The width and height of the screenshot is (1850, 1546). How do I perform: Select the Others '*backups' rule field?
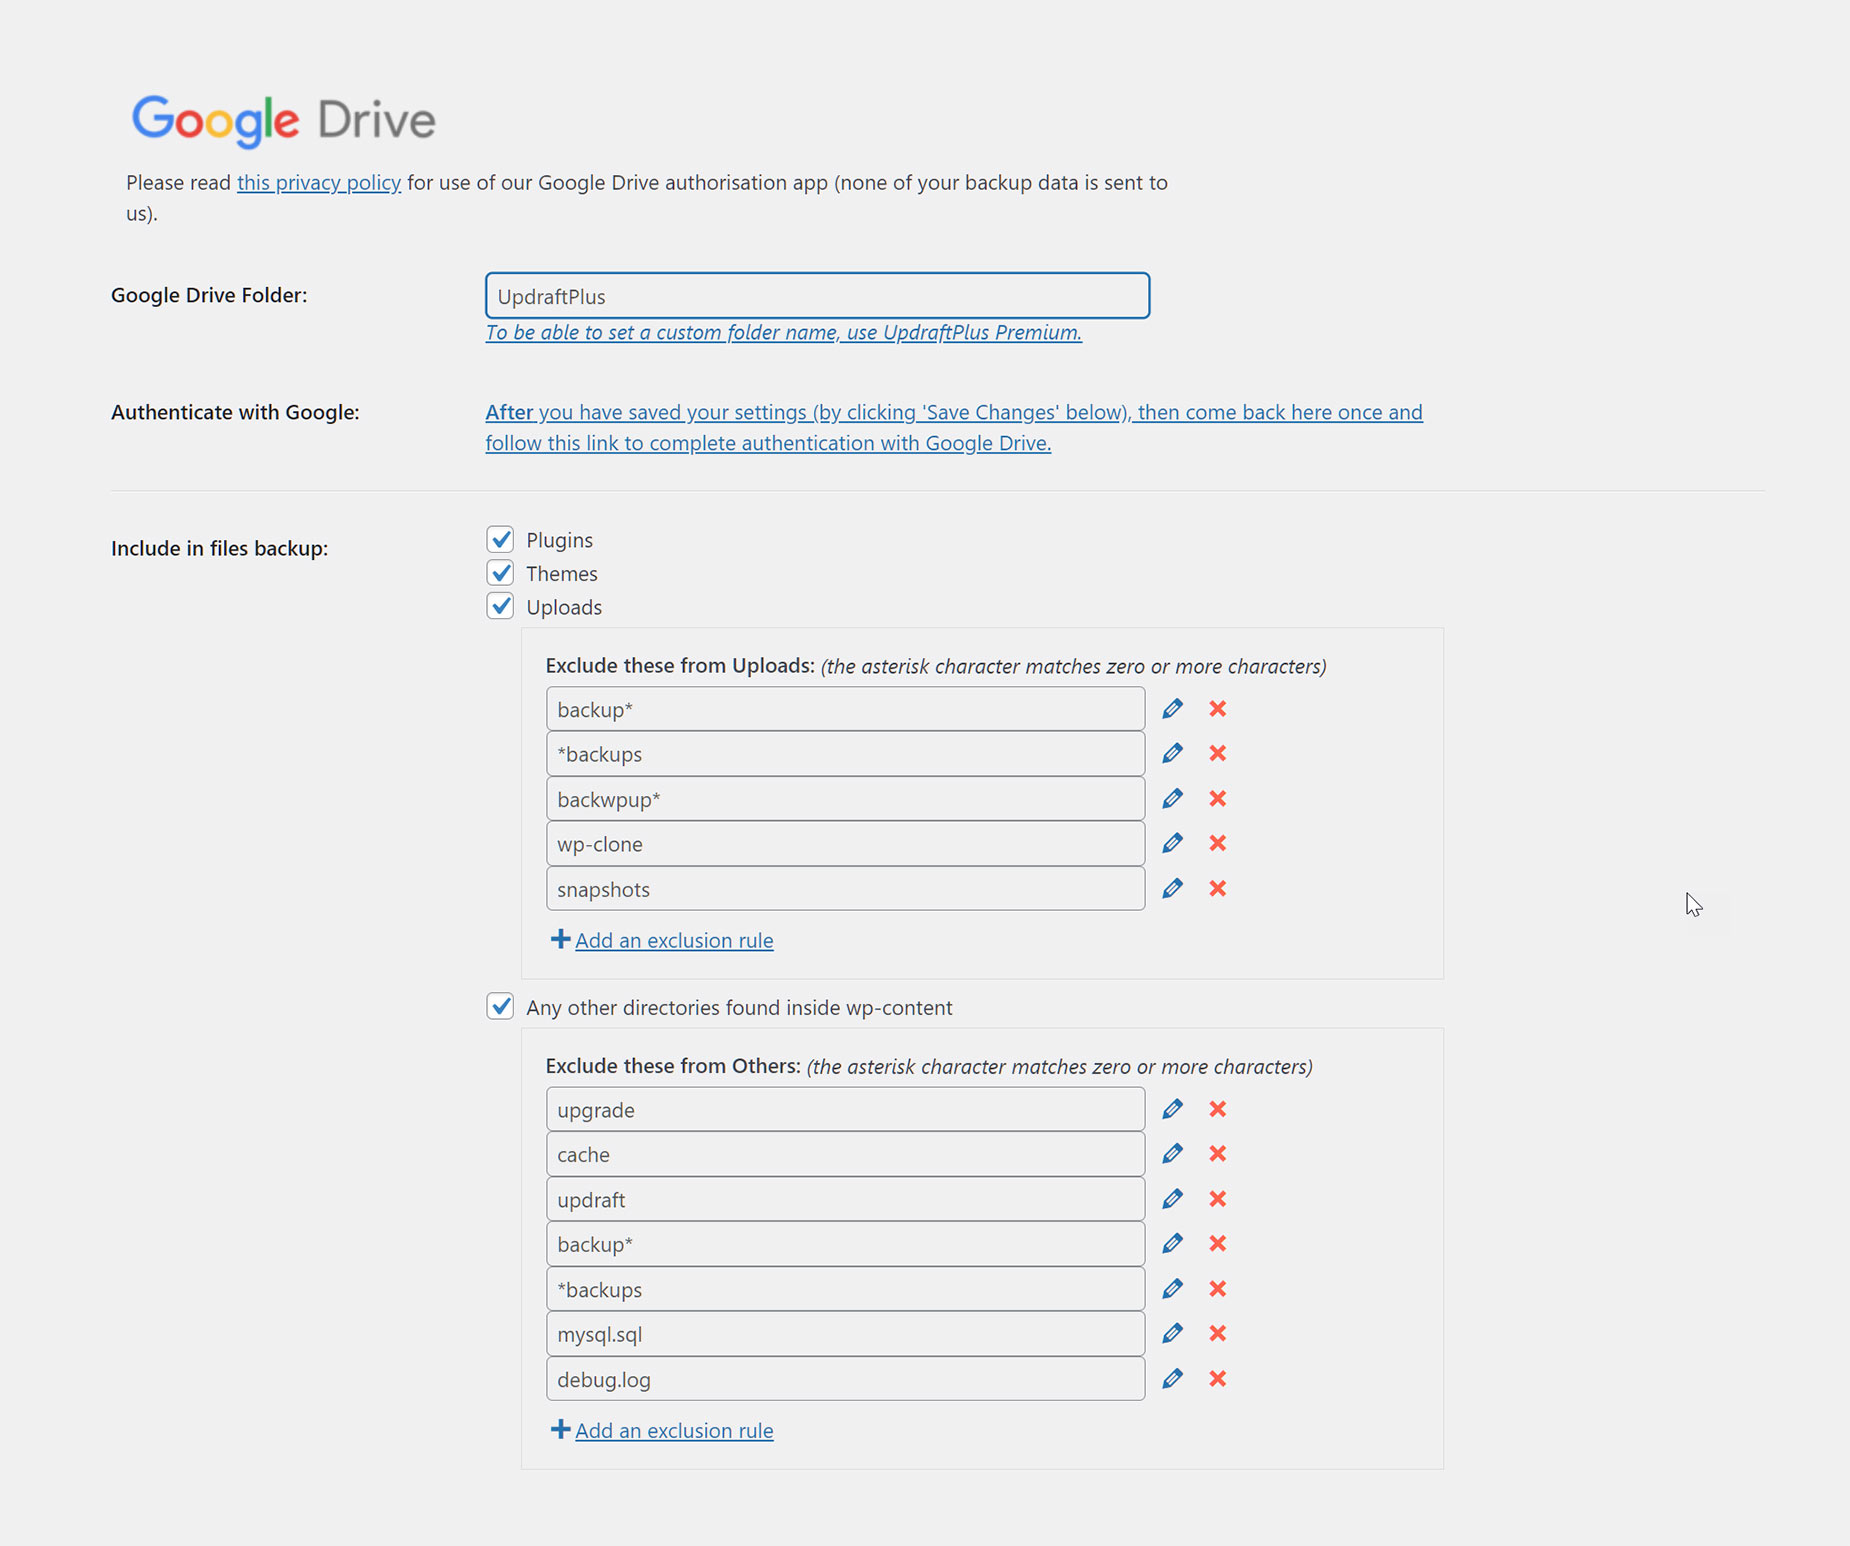pos(845,1289)
